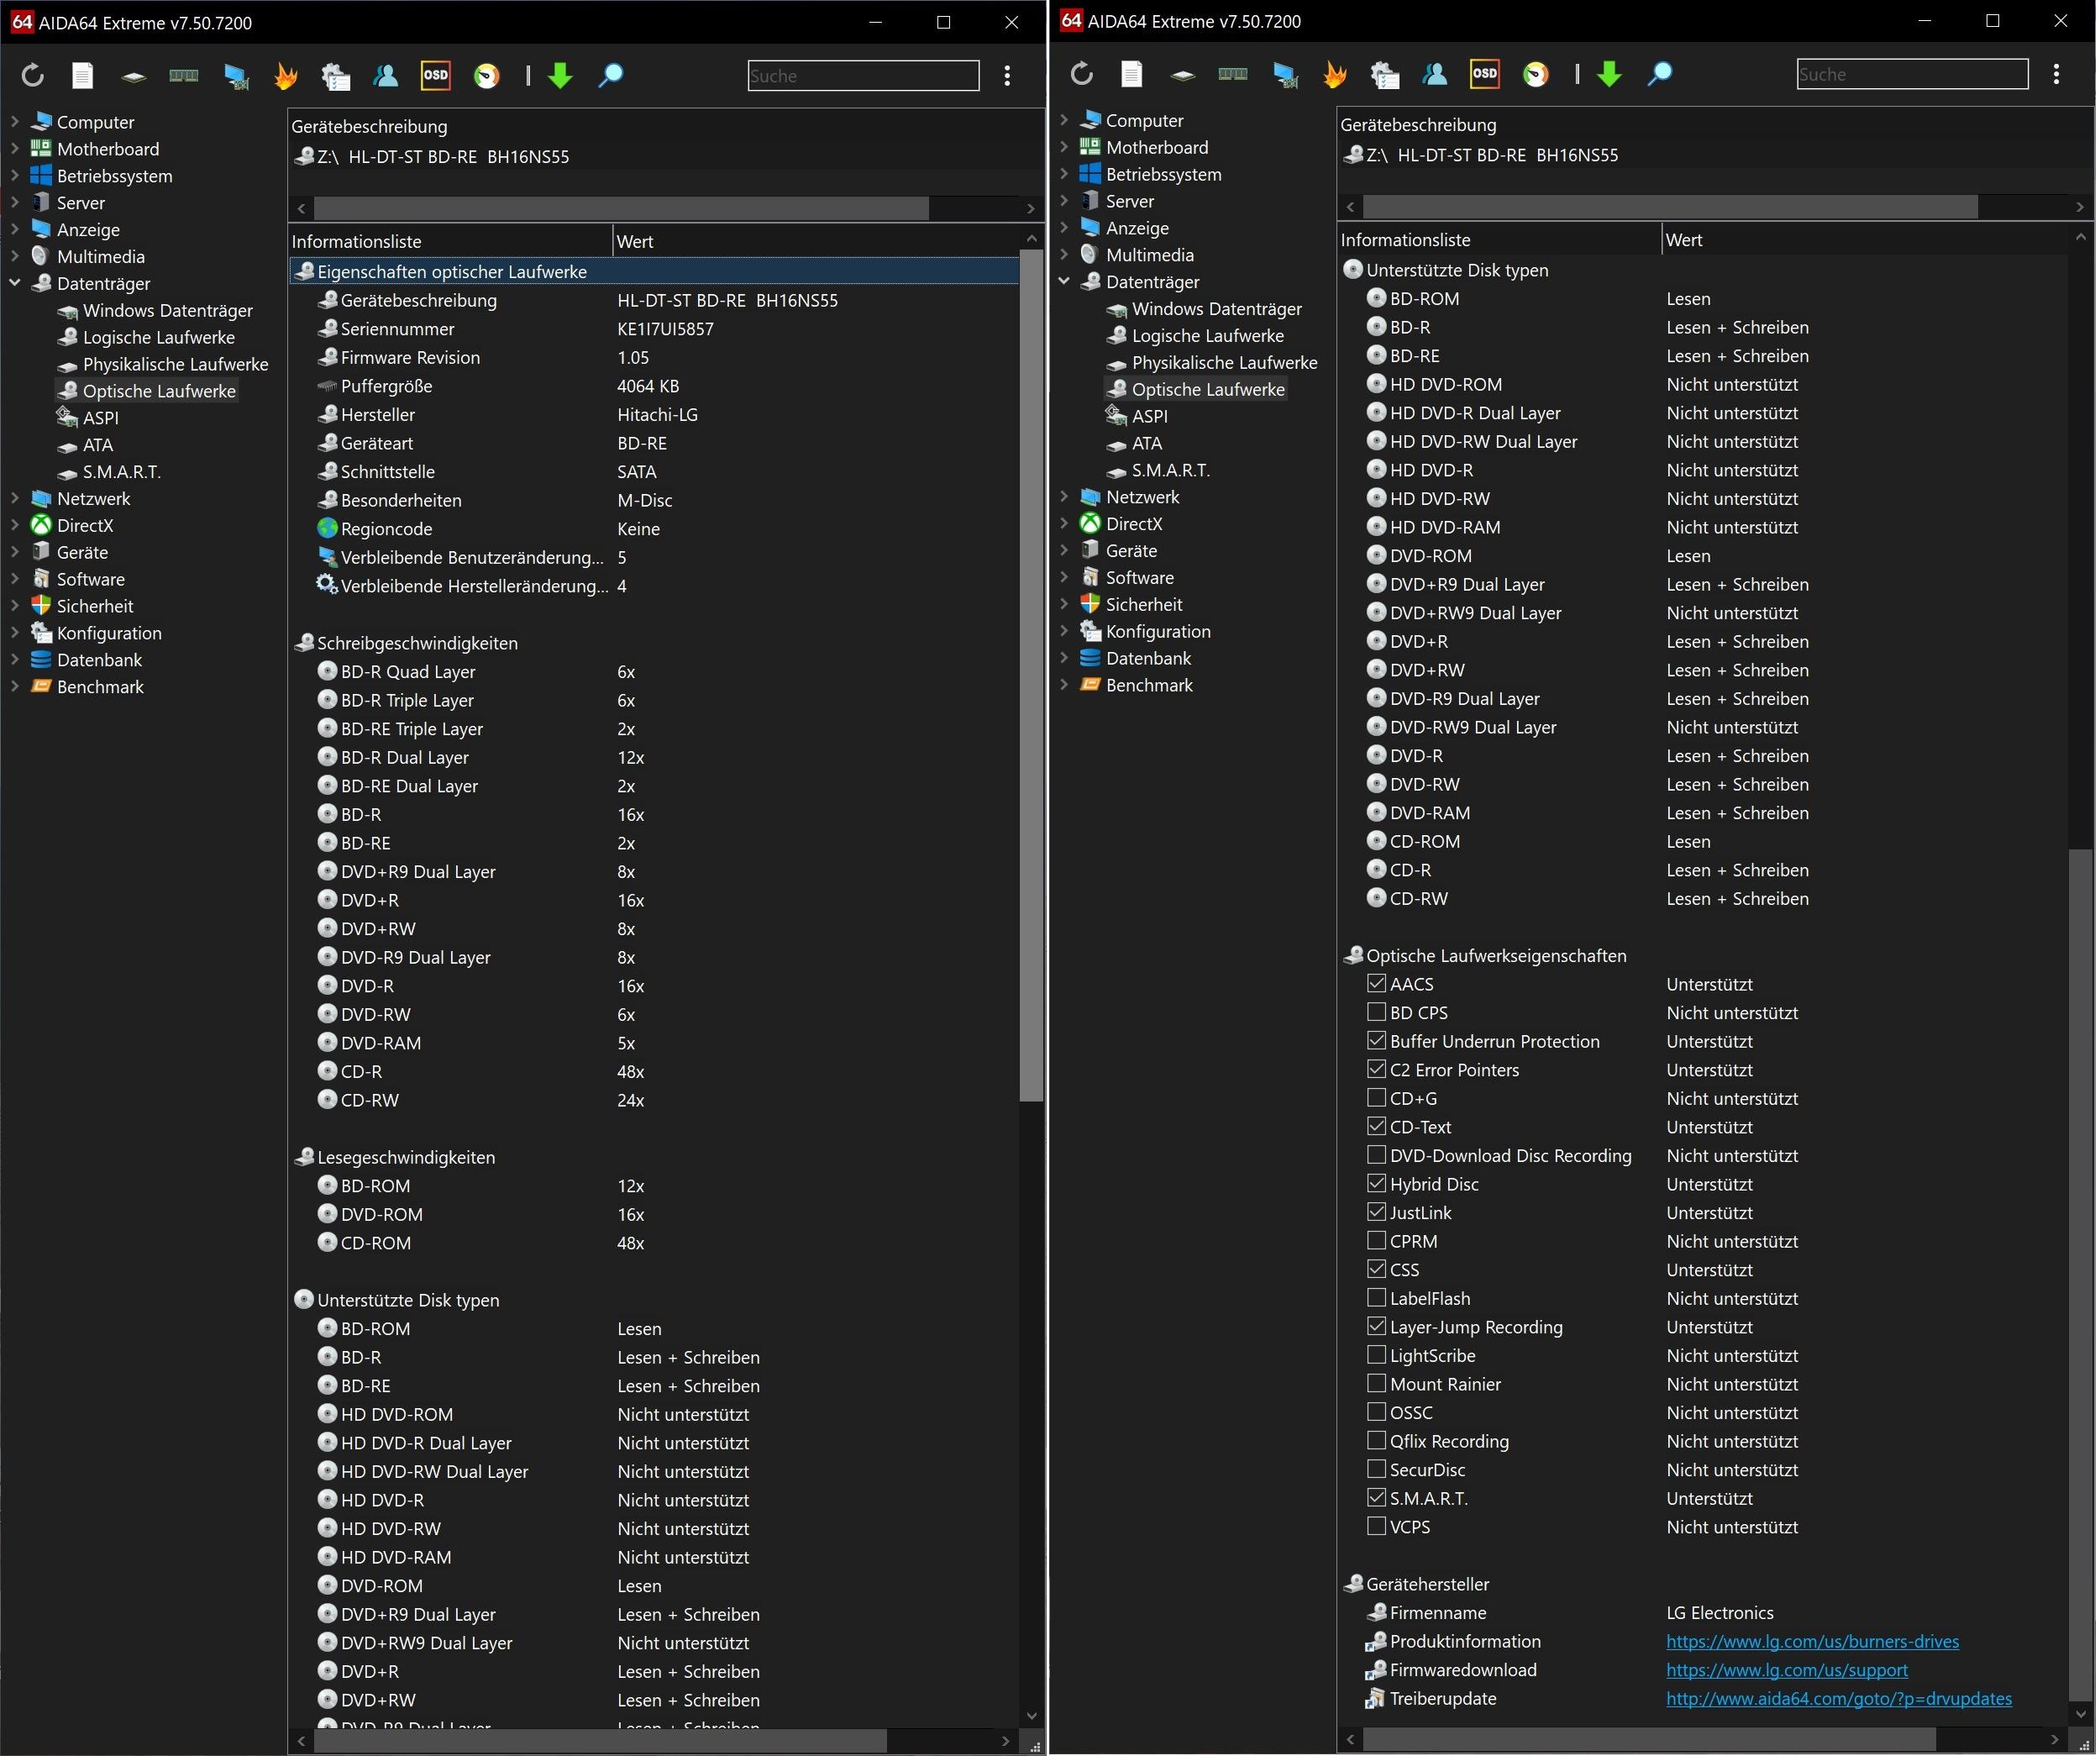The height and width of the screenshot is (1756, 2100).
Task: Open the report icon in the left window toolbar
Action: pyautogui.click(x=83, y=75)
